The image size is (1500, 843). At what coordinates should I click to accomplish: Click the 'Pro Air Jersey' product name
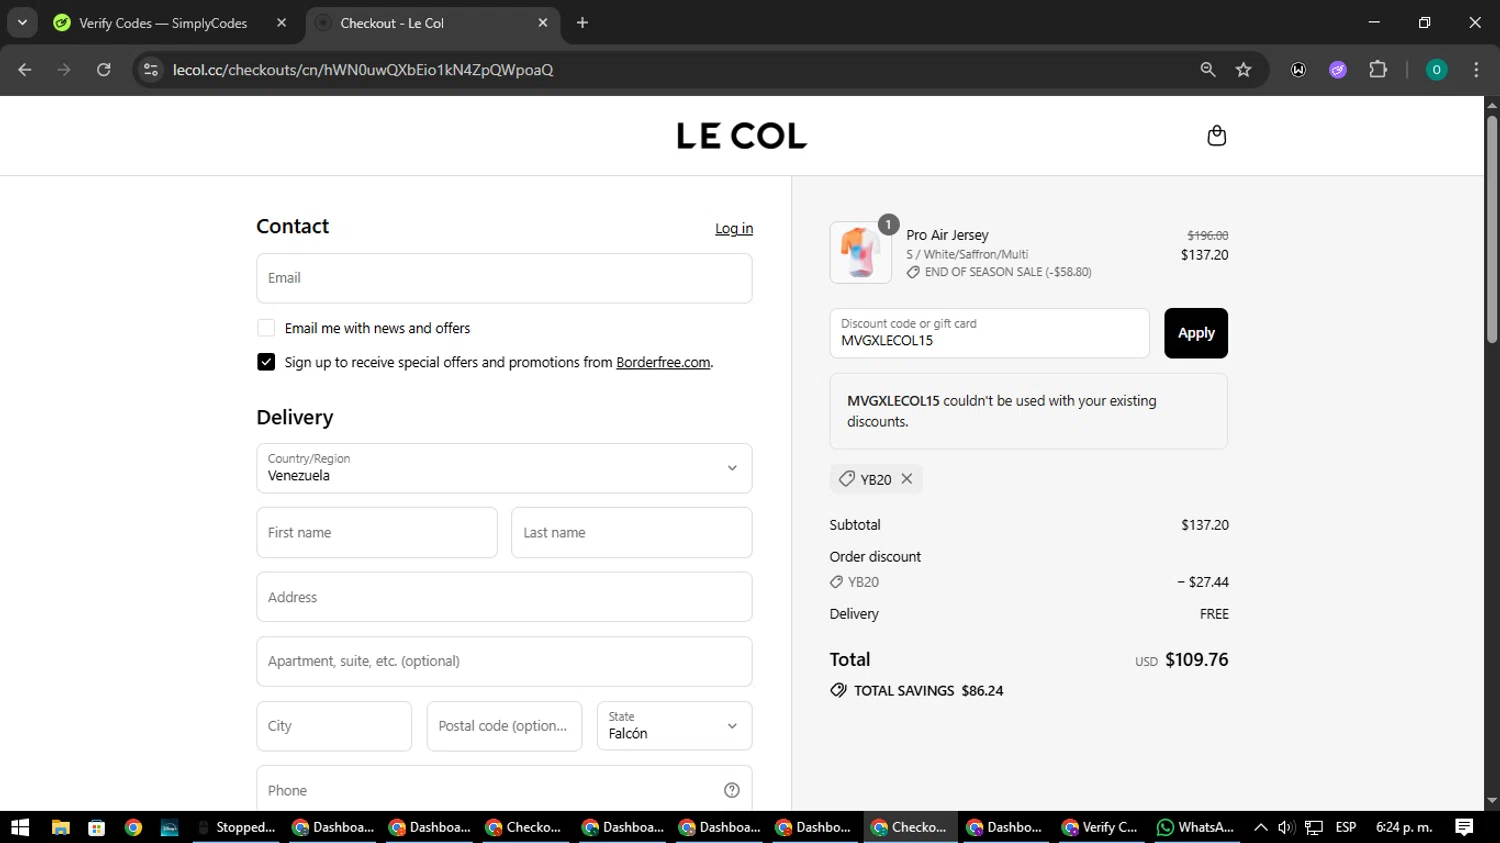[x=947, y=235]
